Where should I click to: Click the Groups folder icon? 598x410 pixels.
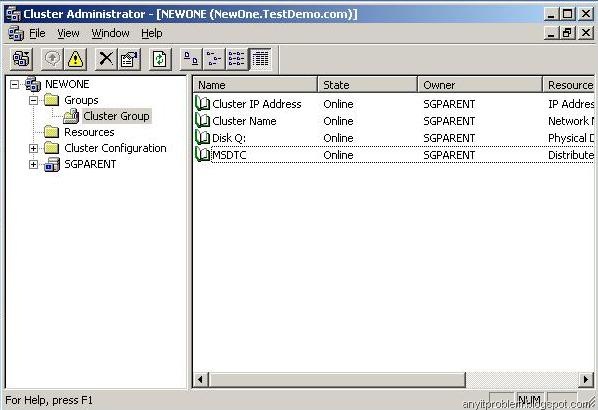(51, 100)
